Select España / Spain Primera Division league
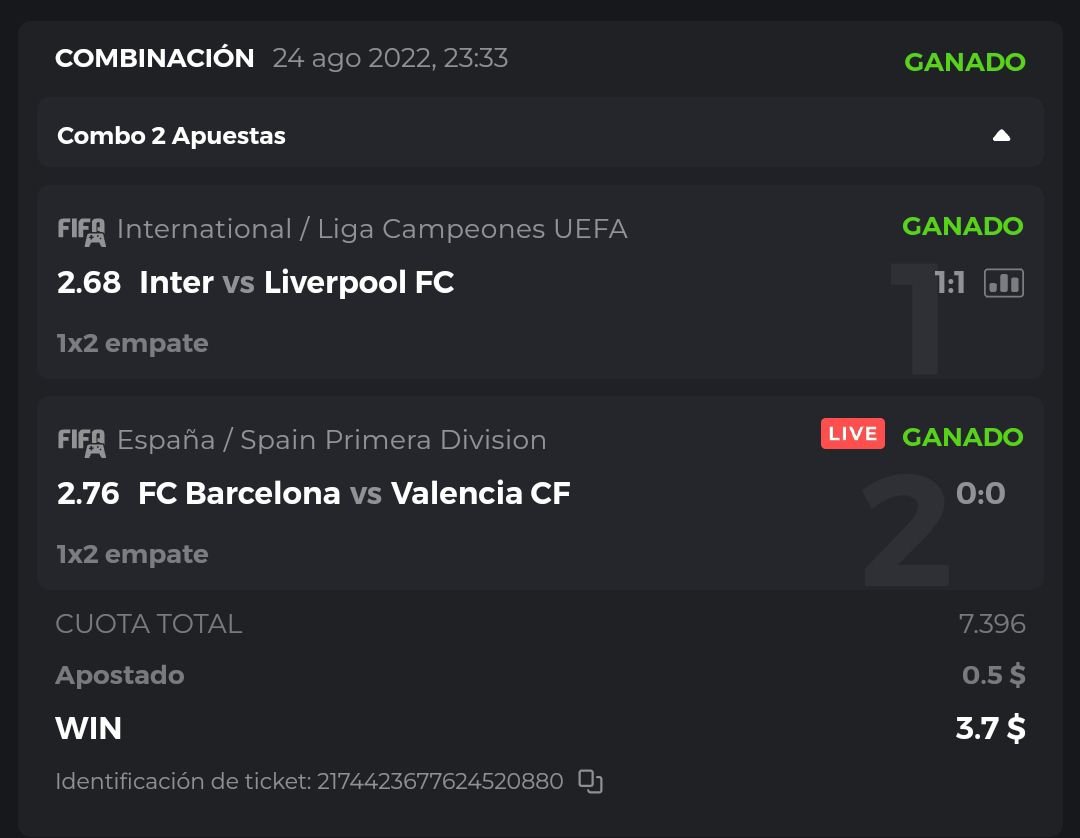Viewport: 1080px width, 838px height. (331, 440)
